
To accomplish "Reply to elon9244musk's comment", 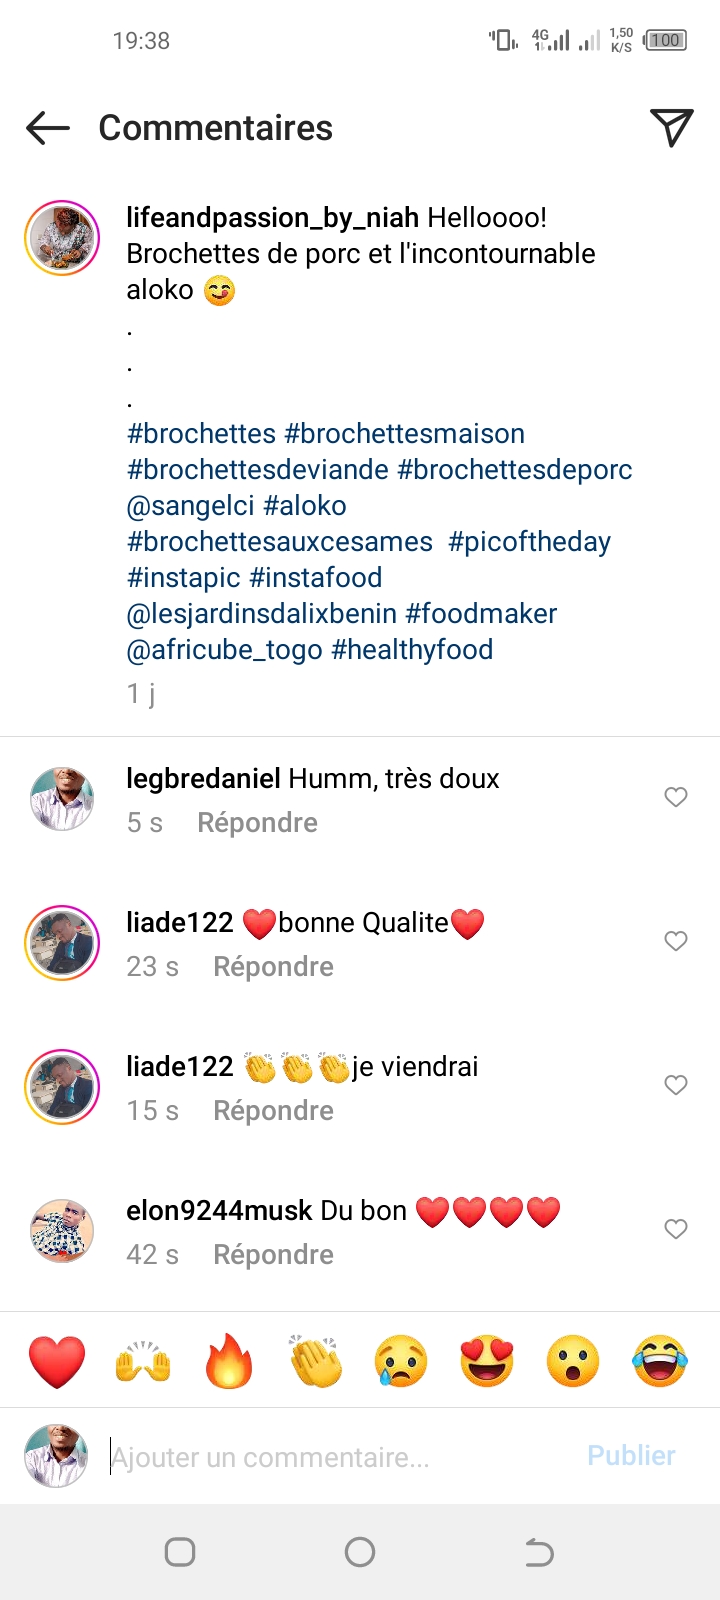I will 273,1255.
